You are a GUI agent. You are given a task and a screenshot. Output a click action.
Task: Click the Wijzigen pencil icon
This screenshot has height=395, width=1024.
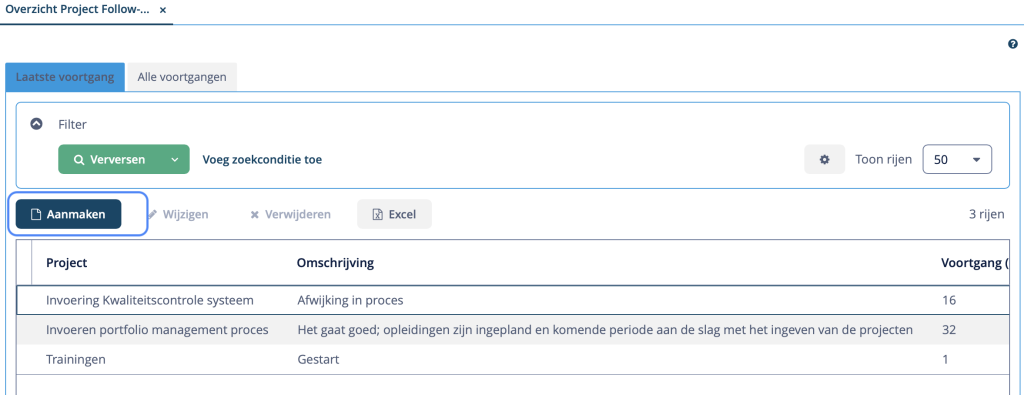click(153, 214)
